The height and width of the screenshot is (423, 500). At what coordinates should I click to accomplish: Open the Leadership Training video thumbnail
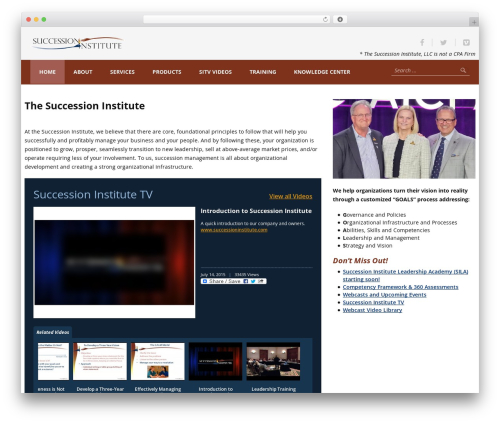pyautogui.click(x=273, y=361)
